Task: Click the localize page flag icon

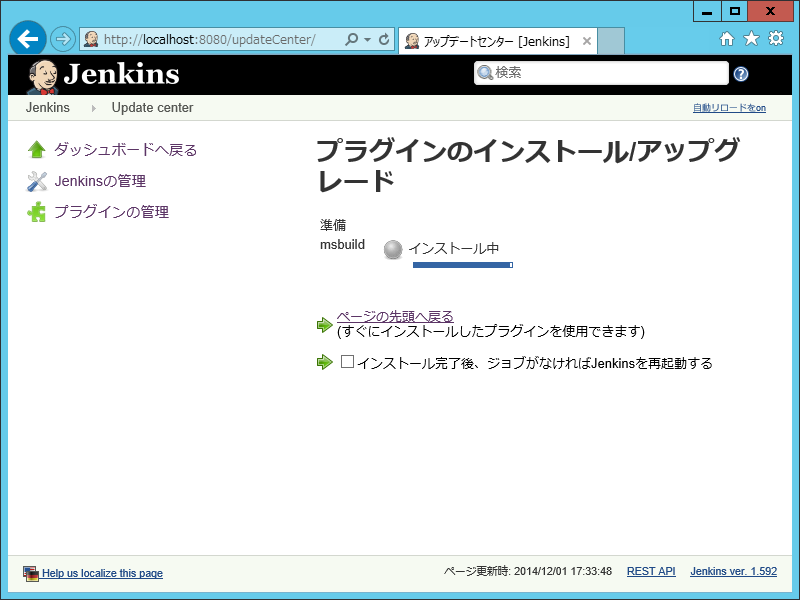Action: coord(31,573)
